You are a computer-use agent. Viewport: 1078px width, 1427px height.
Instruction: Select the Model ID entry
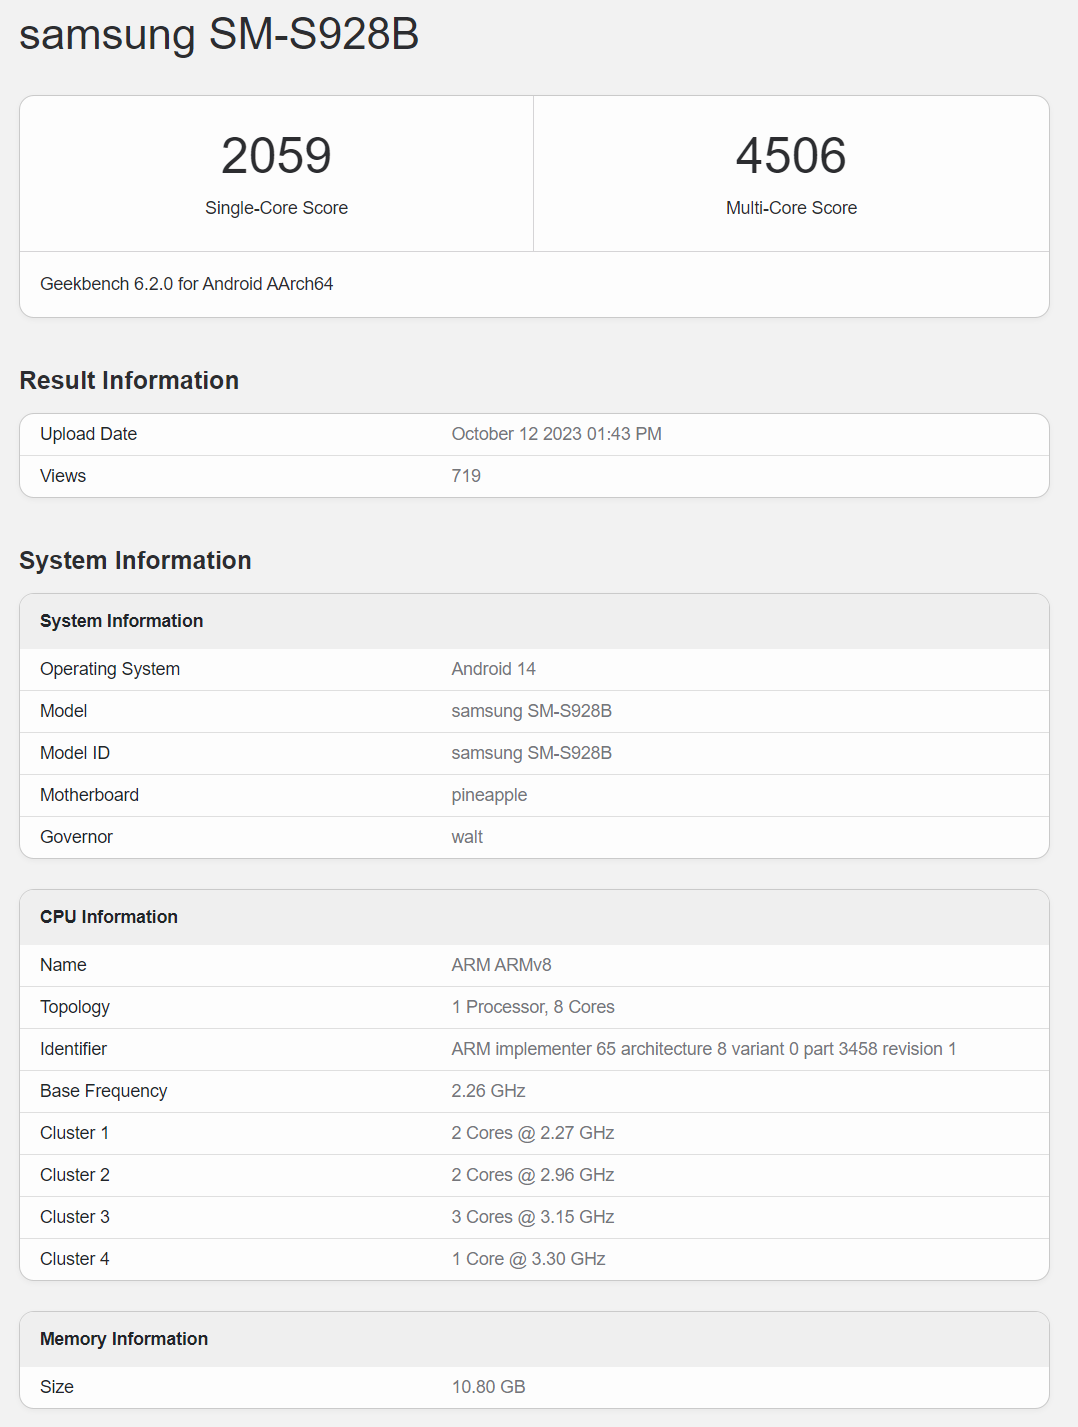tap(531, 752)
